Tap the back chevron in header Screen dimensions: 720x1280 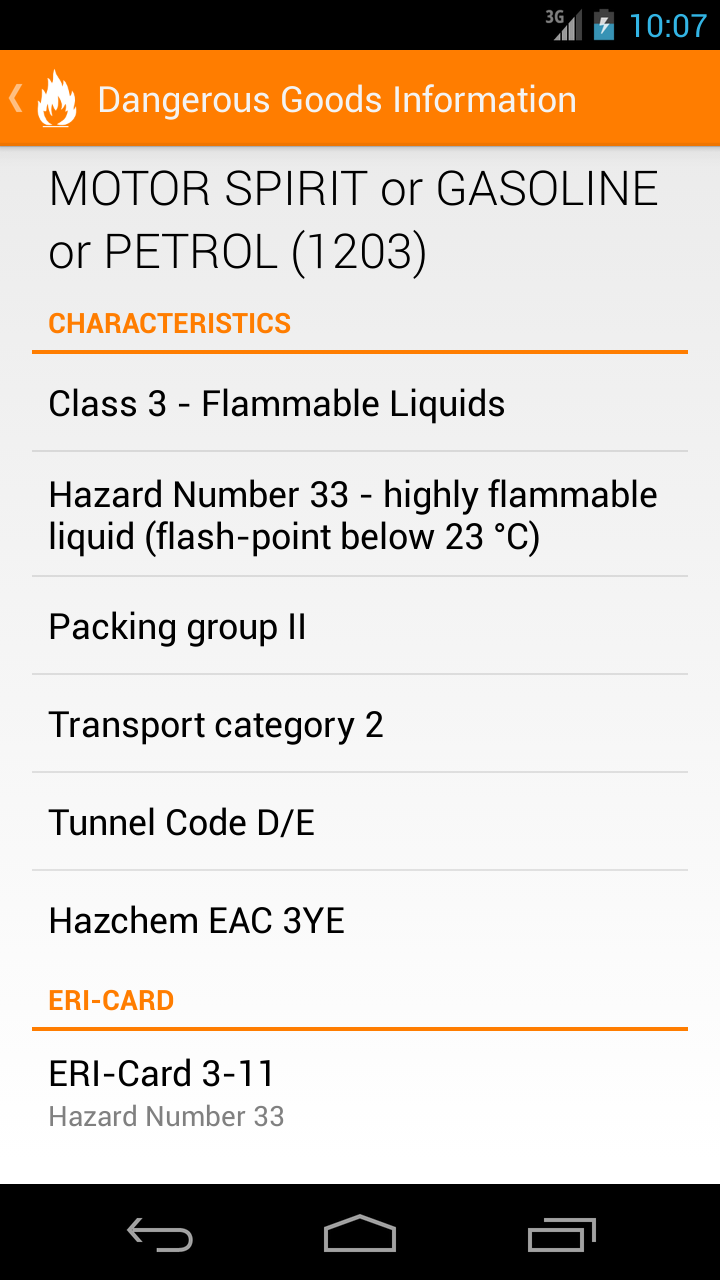pos(15,98)
